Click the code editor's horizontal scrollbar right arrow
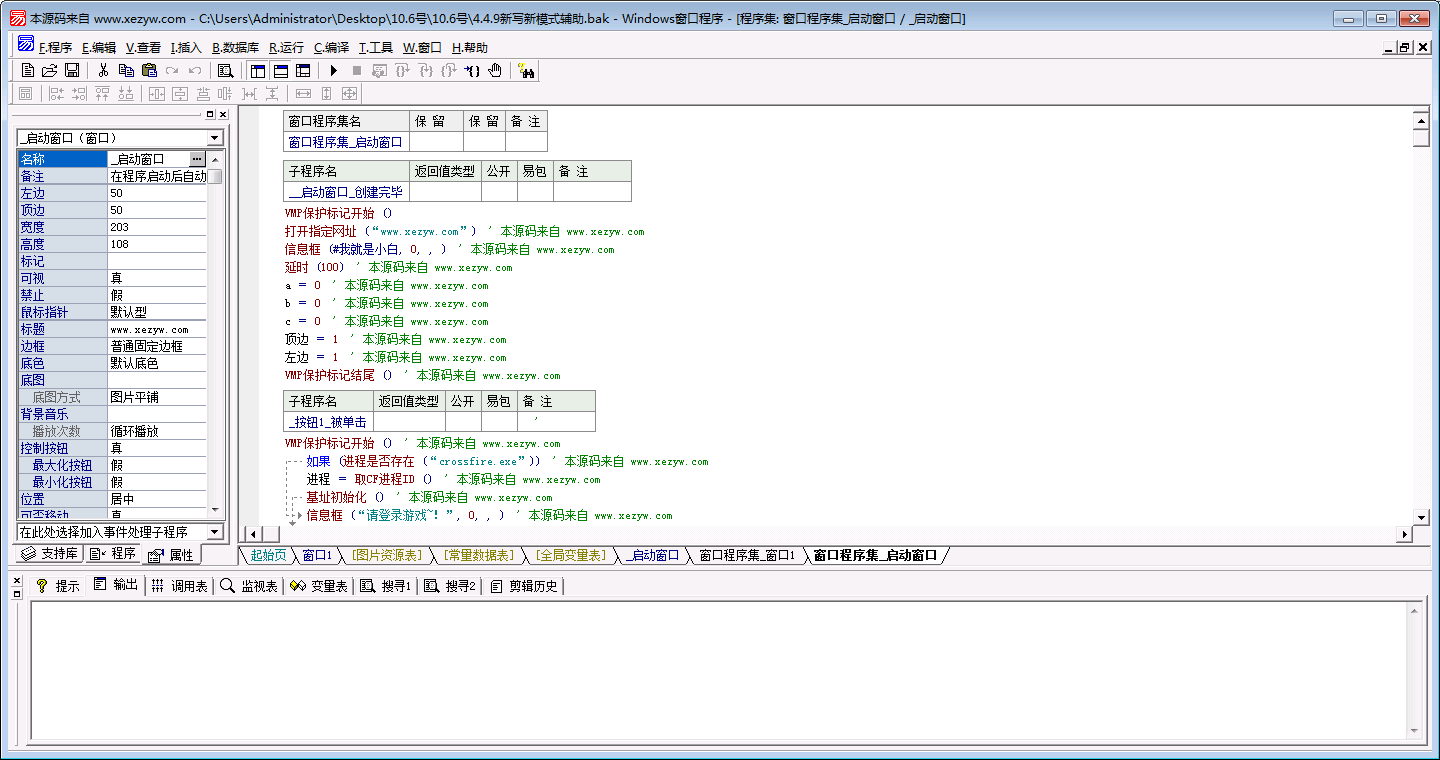The image size is (1440, 760). 1404,535
